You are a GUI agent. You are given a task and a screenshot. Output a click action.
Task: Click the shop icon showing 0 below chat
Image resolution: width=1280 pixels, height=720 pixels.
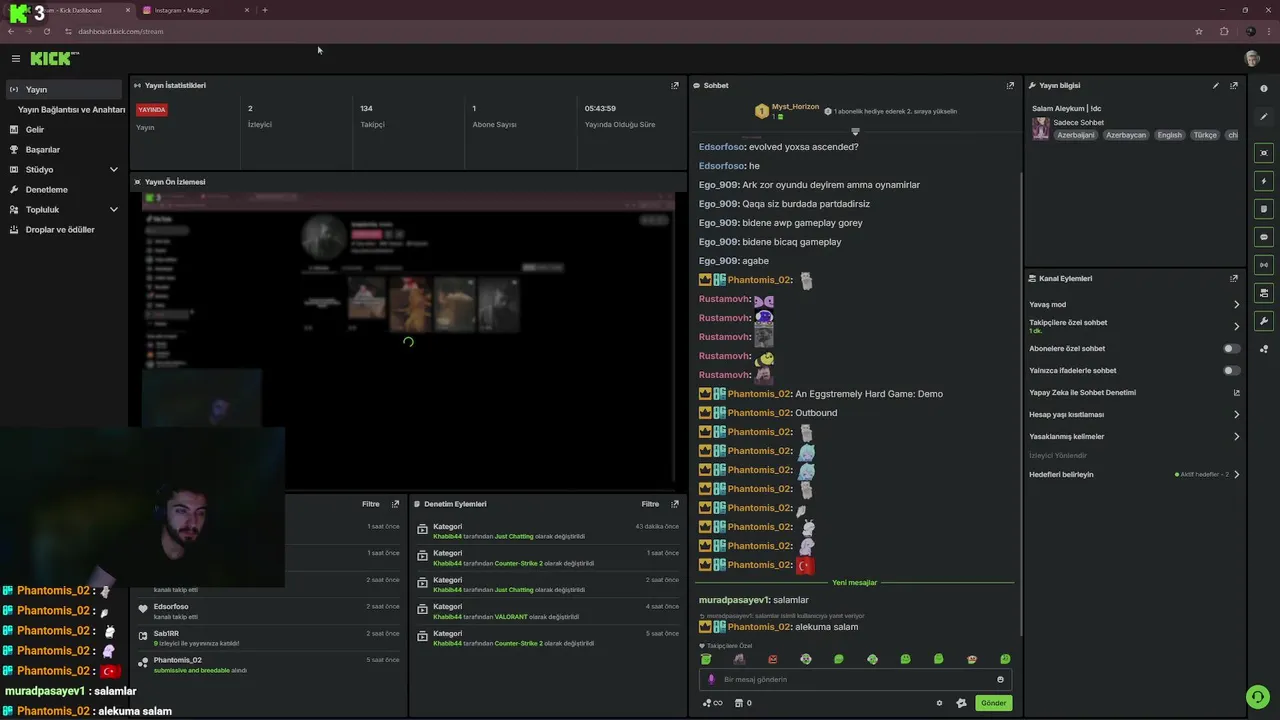point(743,703)
